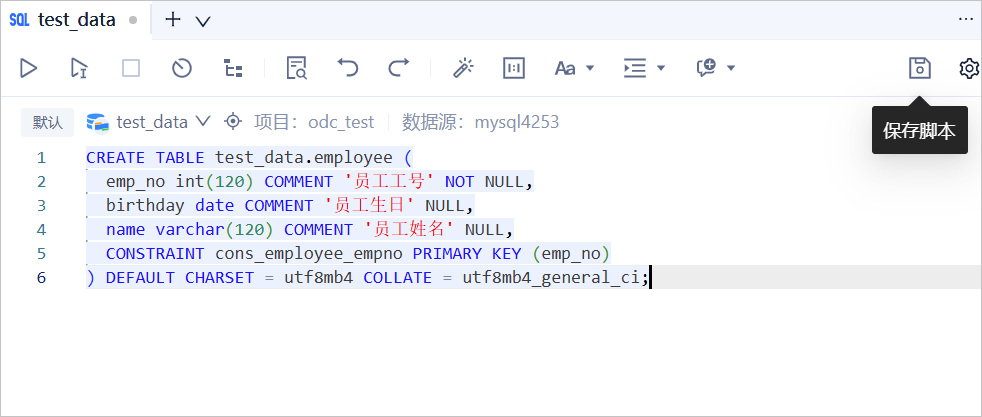Click the 默认 session label button
This screenshot has width=982, height=417.
pyautogui.click(x=48, y=122)
